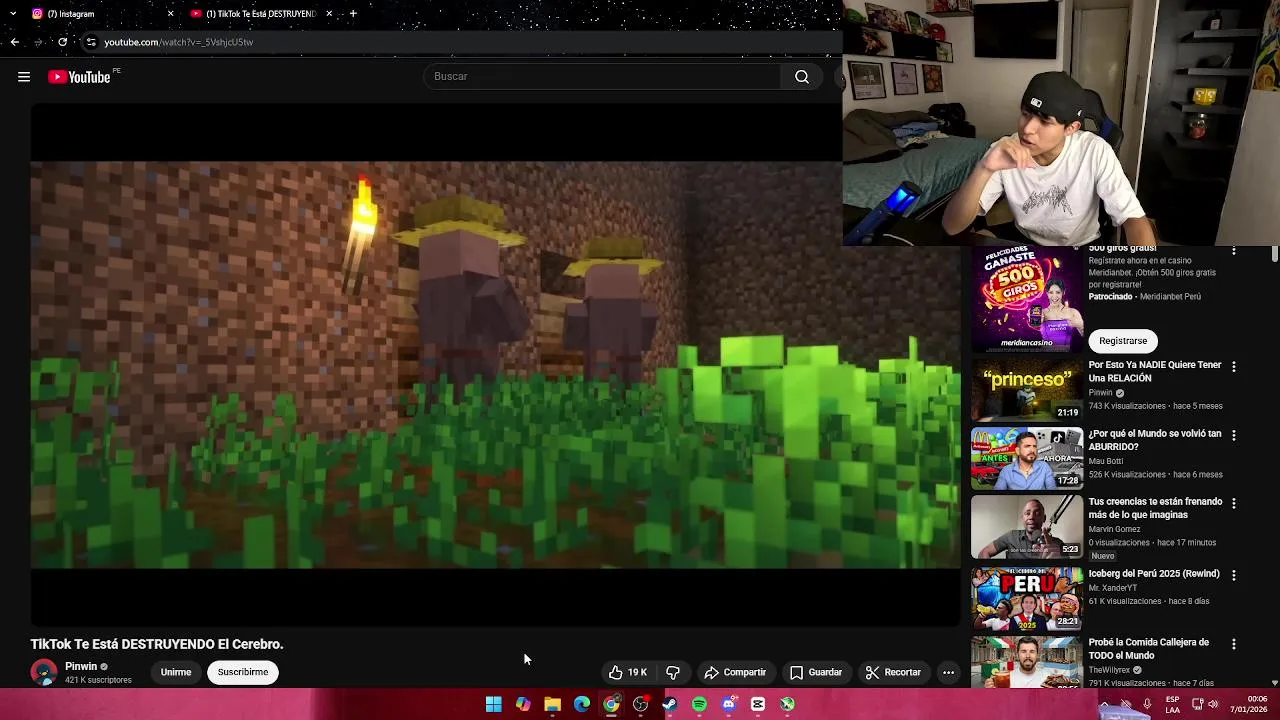Click the video title text TikTok Te Está DESTRUYENDO

tap(157, 644)
